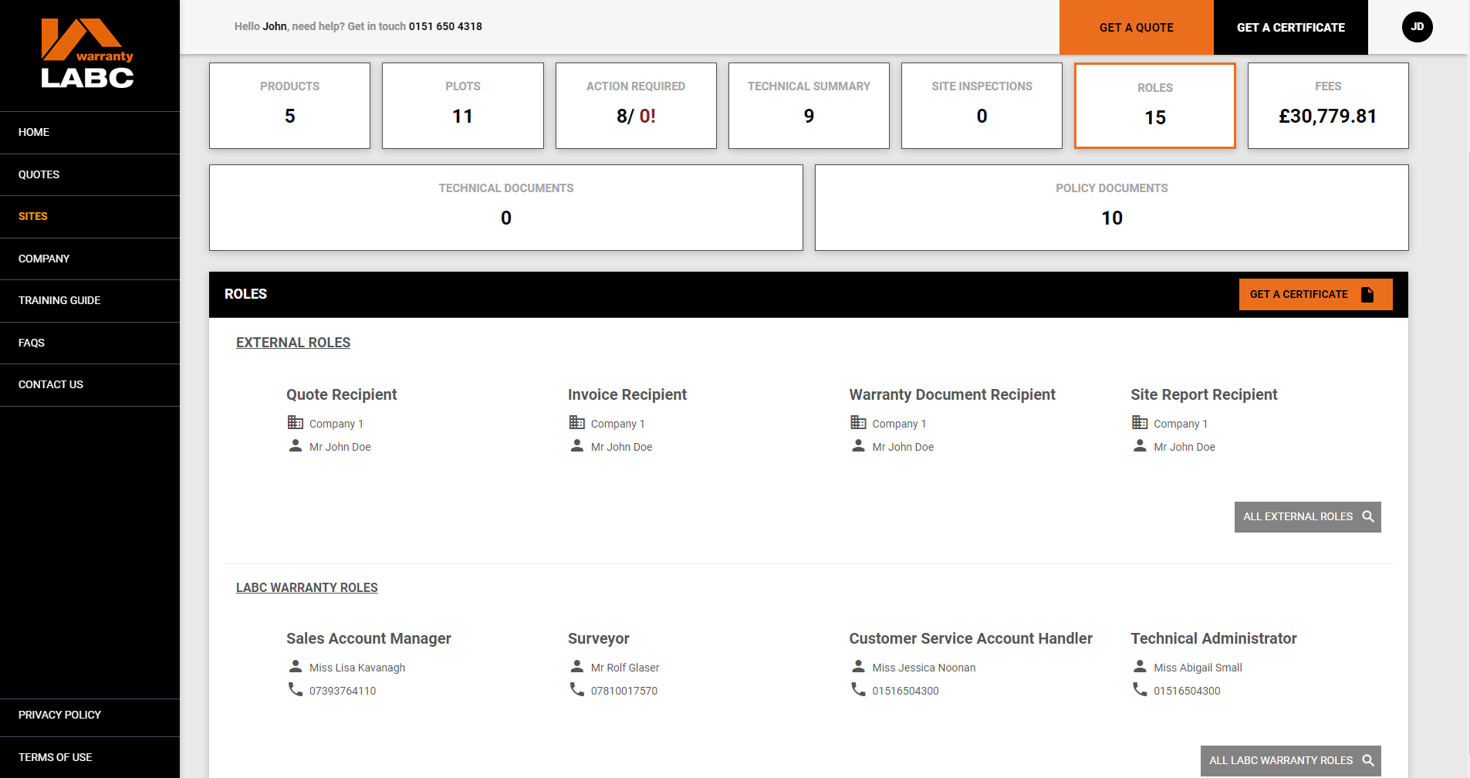
Task: Click the External Roles heading
Action: point(293,342)
